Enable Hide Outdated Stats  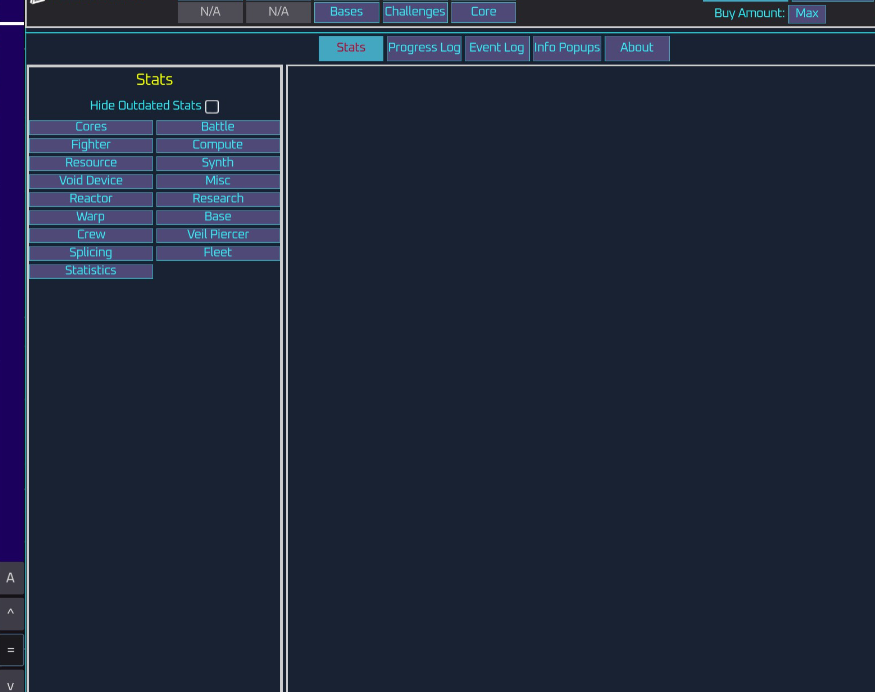pyautogui.click(x=211, y=106)
